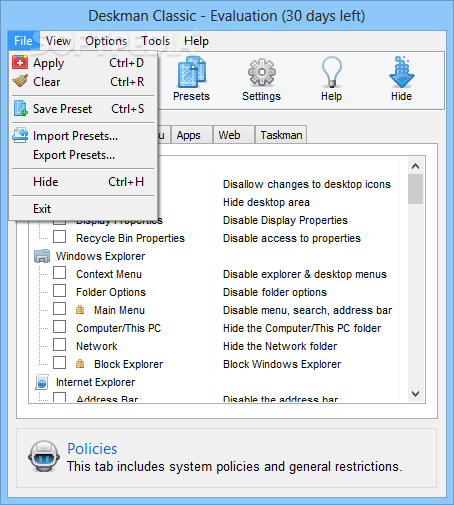Viewport: 454px width, 505px height.
Task: Select the Windows Explorer tree label
Action: coord(100,256)
